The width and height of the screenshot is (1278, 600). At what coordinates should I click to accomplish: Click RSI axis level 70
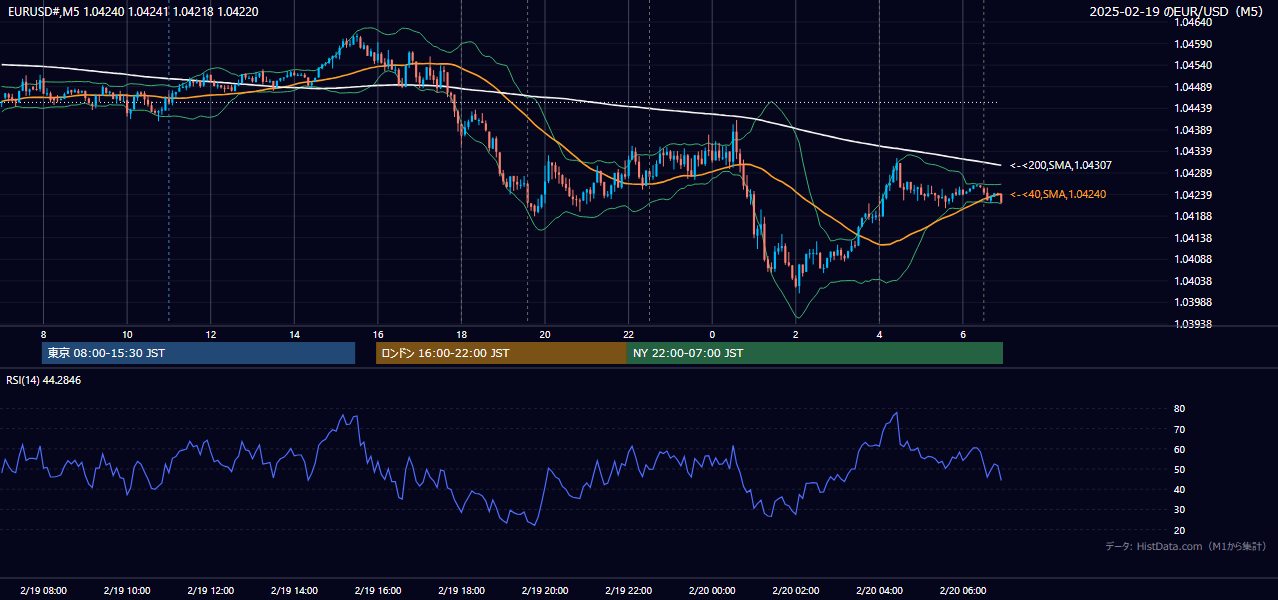coord(1179,429)
